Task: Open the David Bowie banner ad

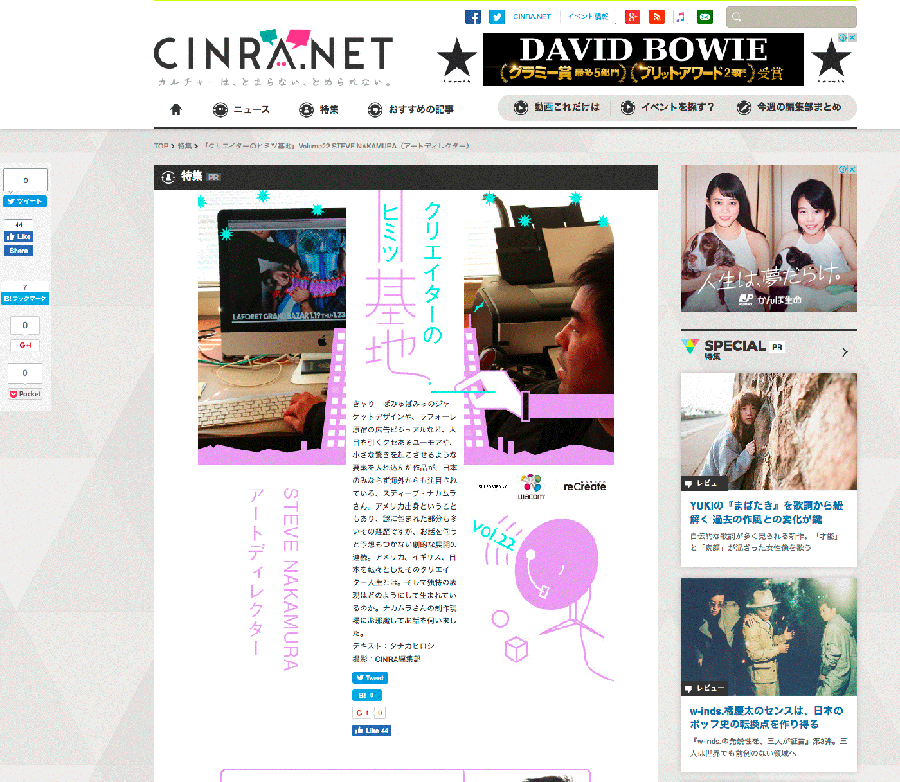Action: click(643, 60)
